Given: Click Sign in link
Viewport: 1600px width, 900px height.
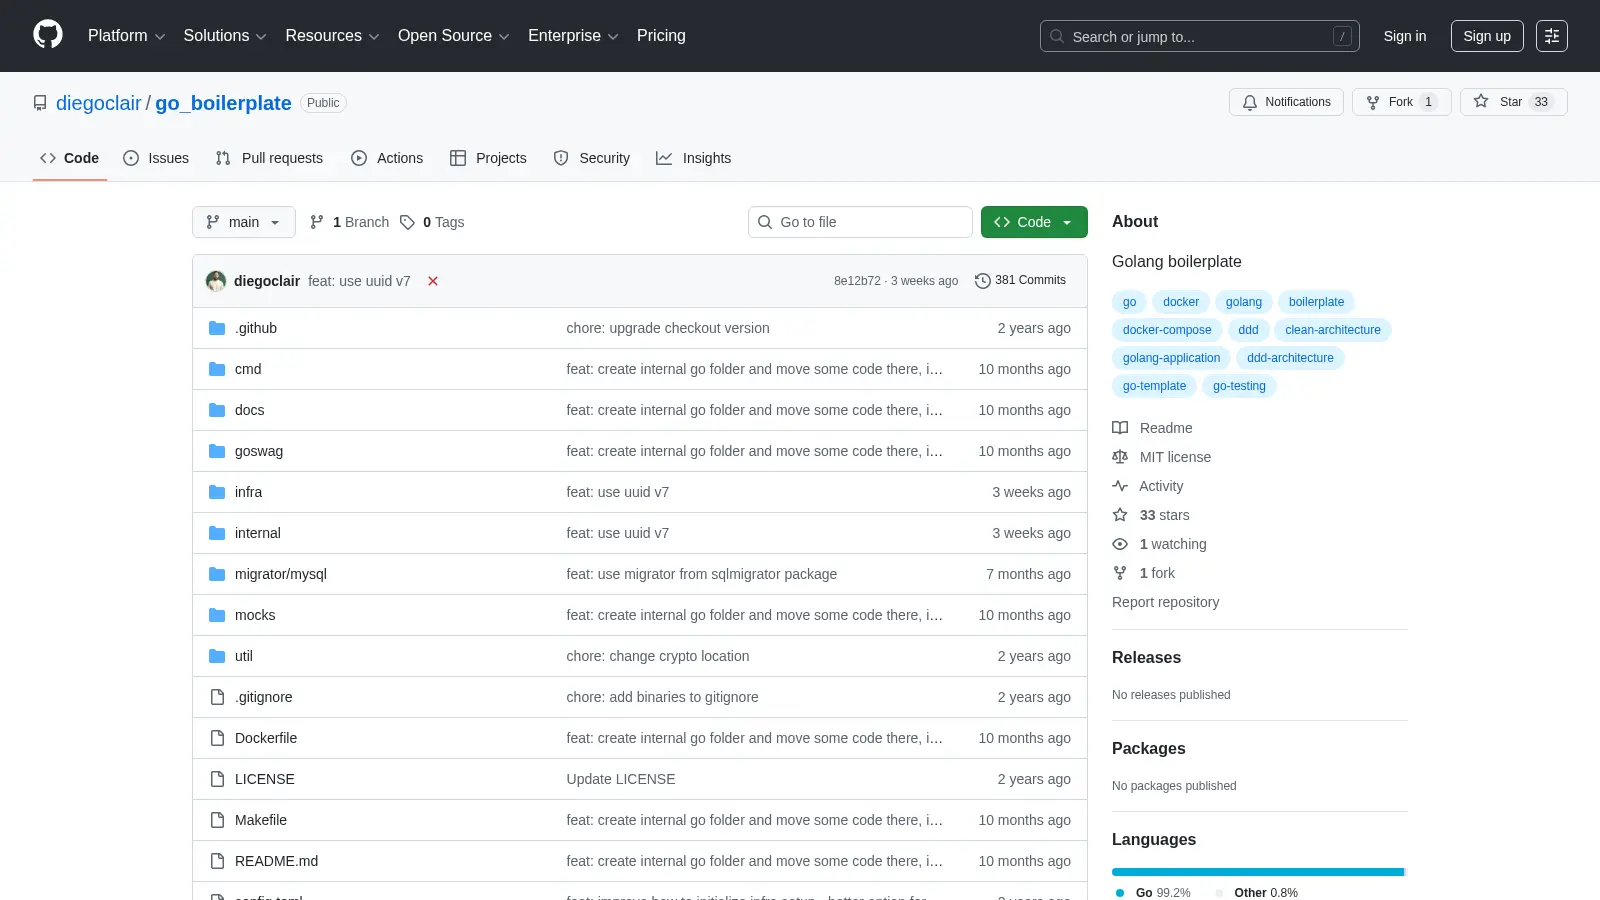Looking at the screenshot, I should tap(1405, 36).
